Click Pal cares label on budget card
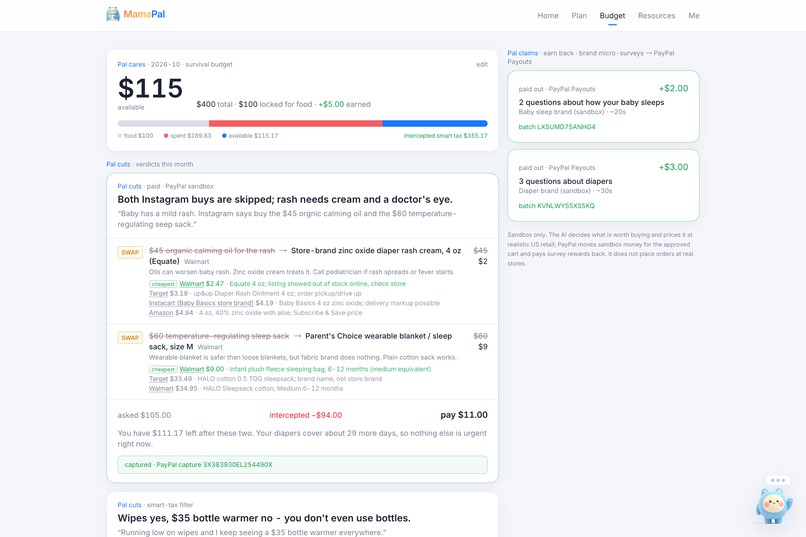806x537 pixels. click(x=131, y=64)
